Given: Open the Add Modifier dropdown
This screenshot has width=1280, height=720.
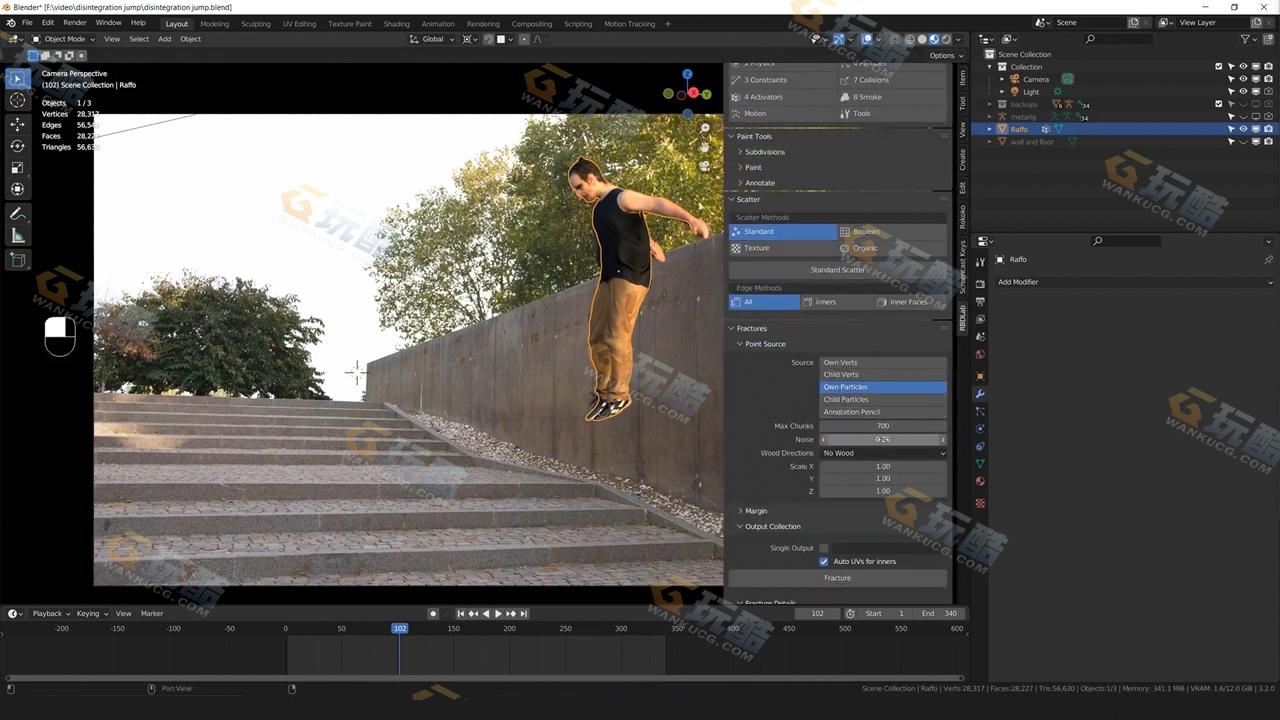Looking at the screenshot, I should (x=1134, y=282).
